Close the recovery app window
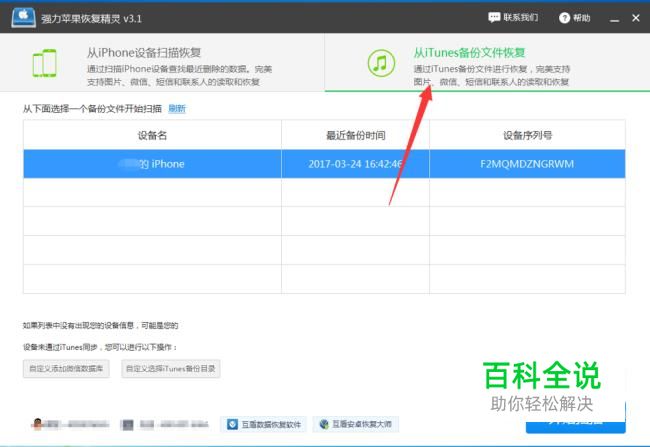The width and height of the screenshot is (650, 447). point(636,18)
